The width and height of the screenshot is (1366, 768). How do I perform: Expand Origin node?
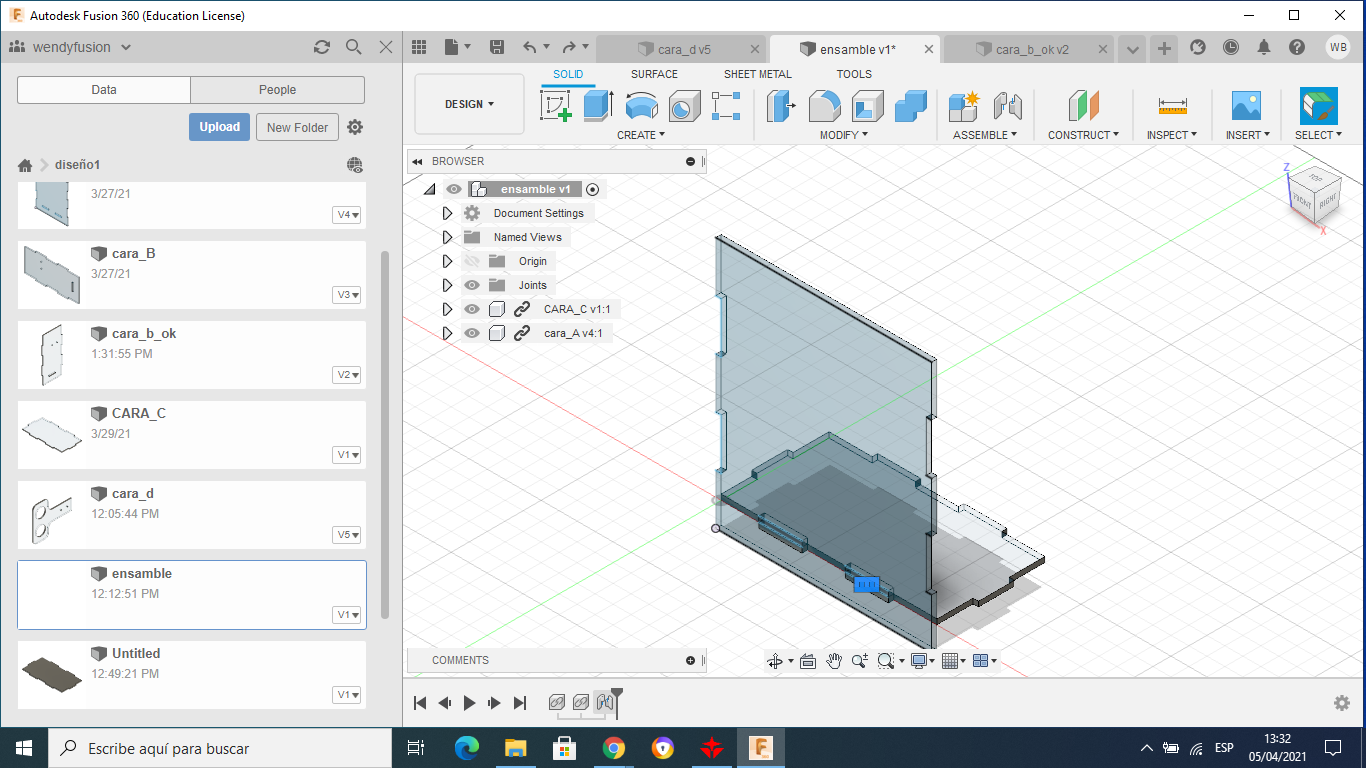447,261
